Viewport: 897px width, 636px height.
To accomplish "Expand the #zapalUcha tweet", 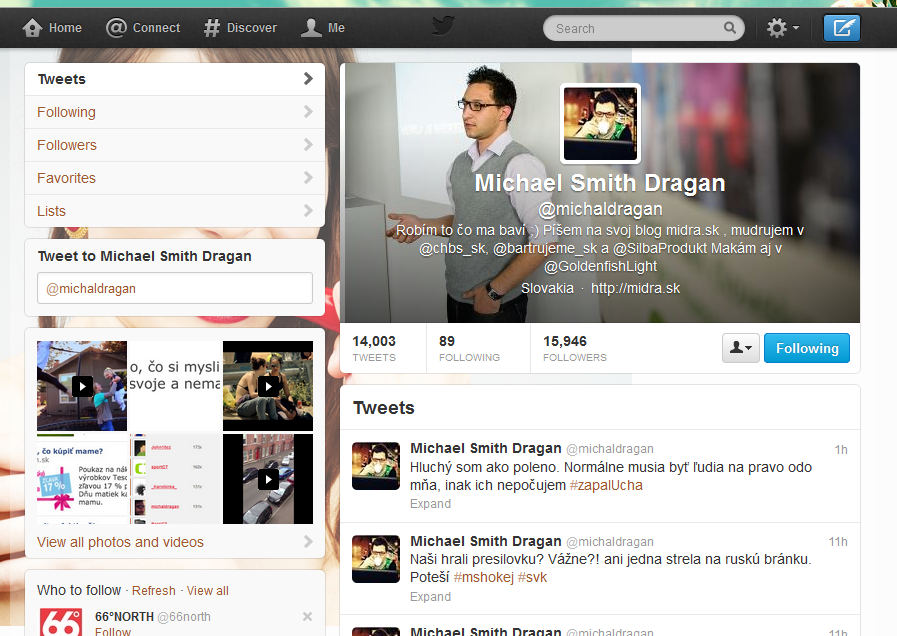I will [x=430, y=504].
